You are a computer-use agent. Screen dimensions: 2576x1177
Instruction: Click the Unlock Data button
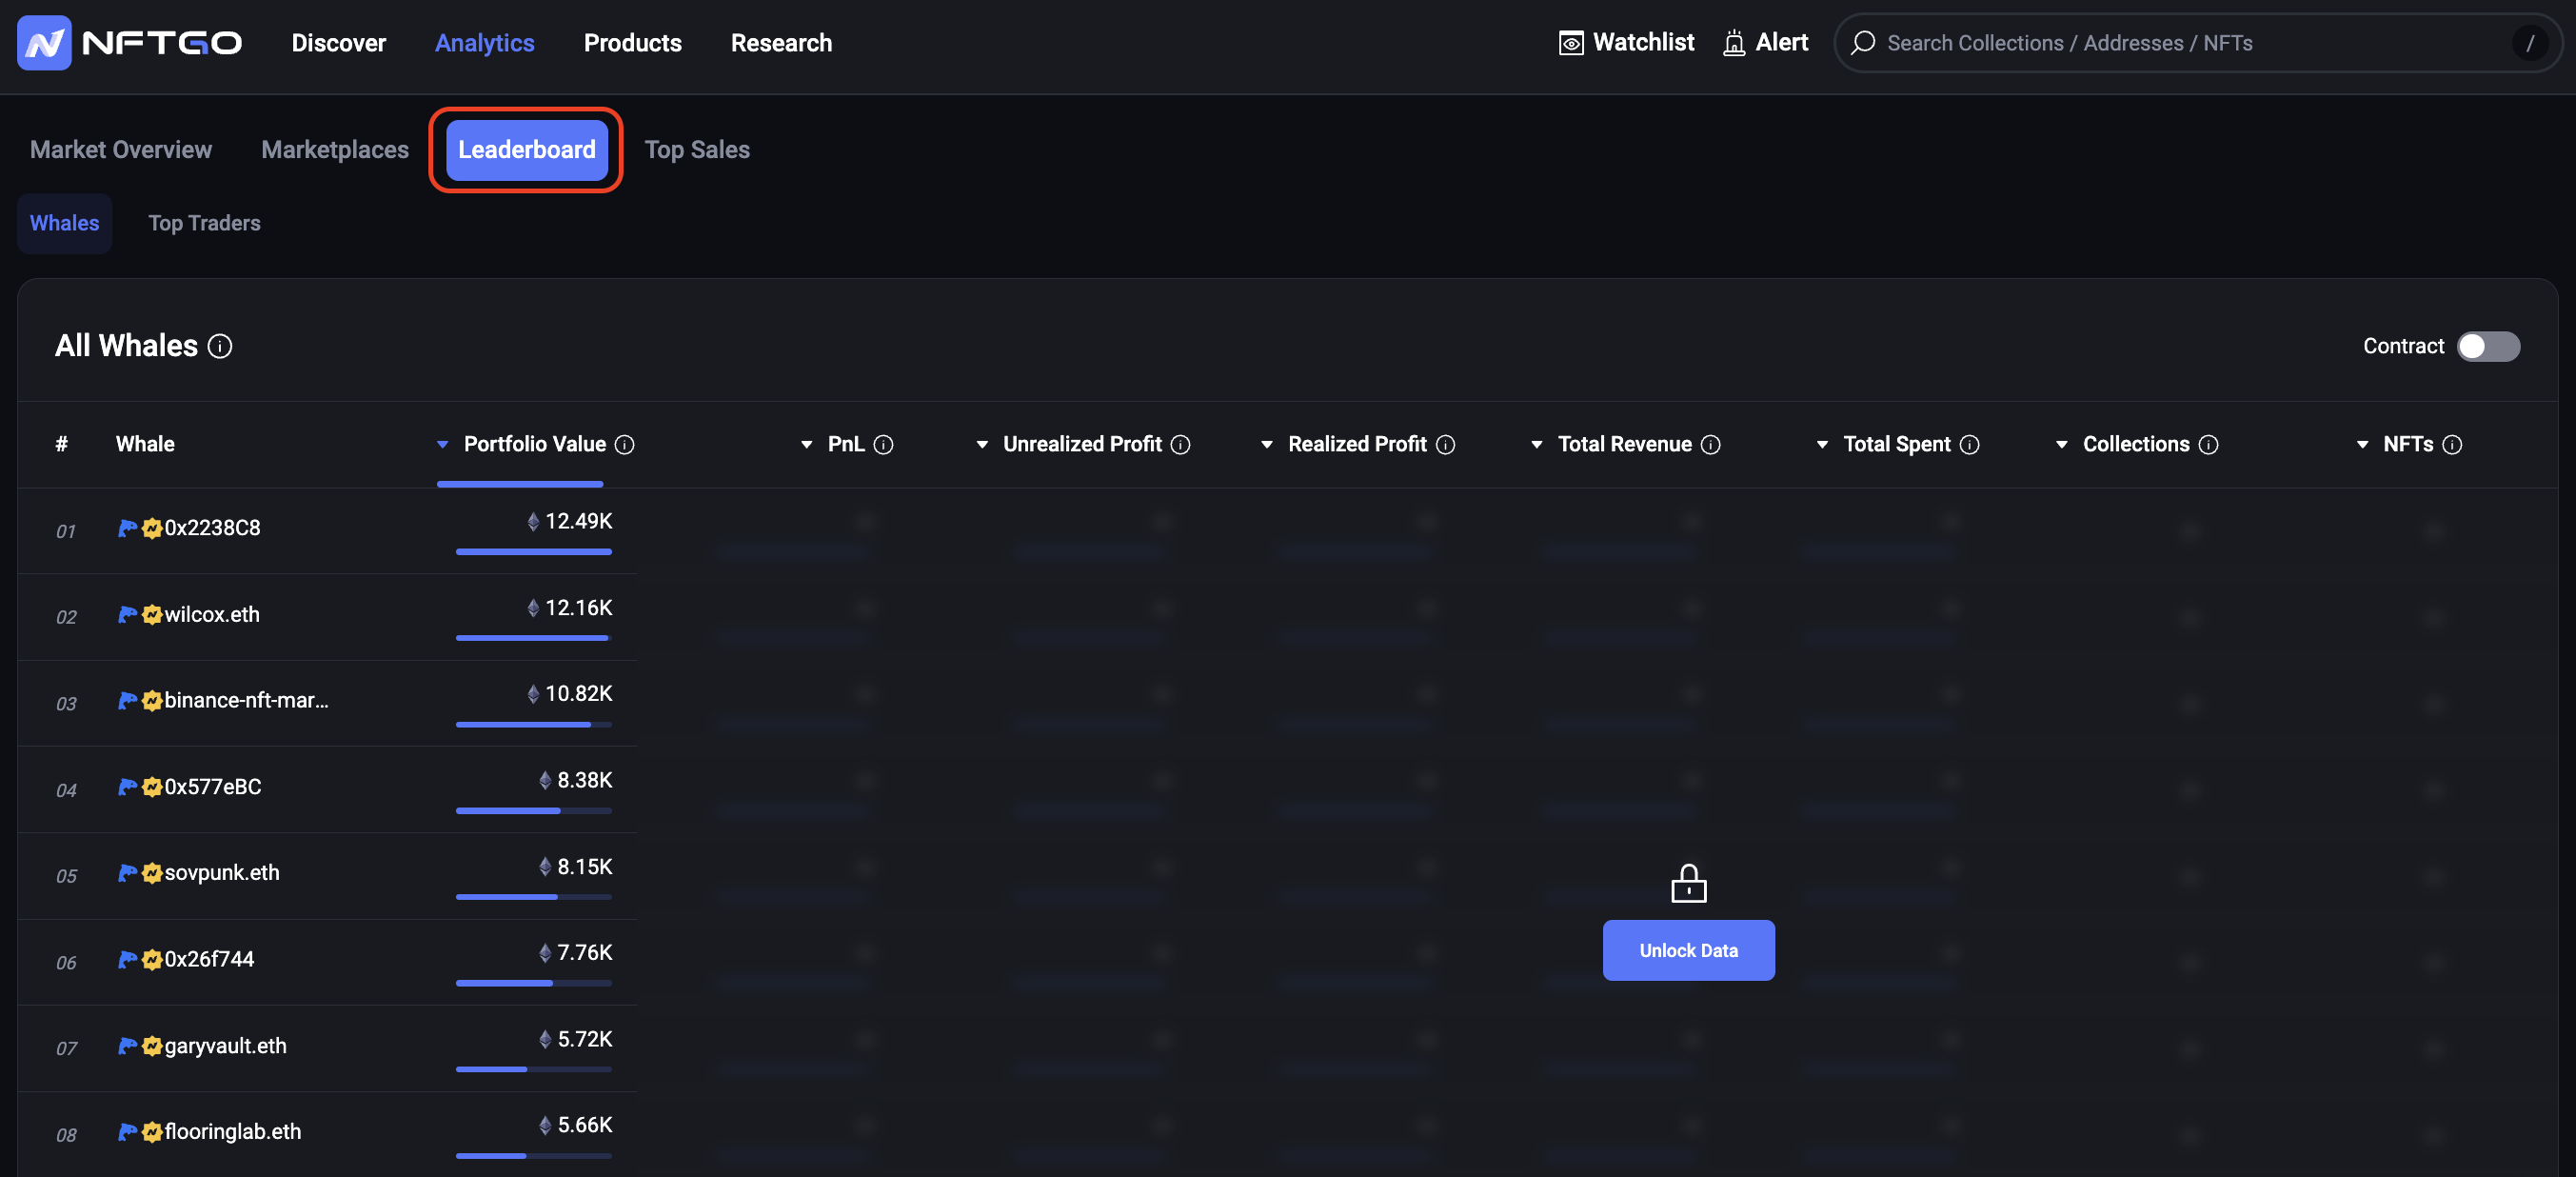click(x=1689, y=951)
